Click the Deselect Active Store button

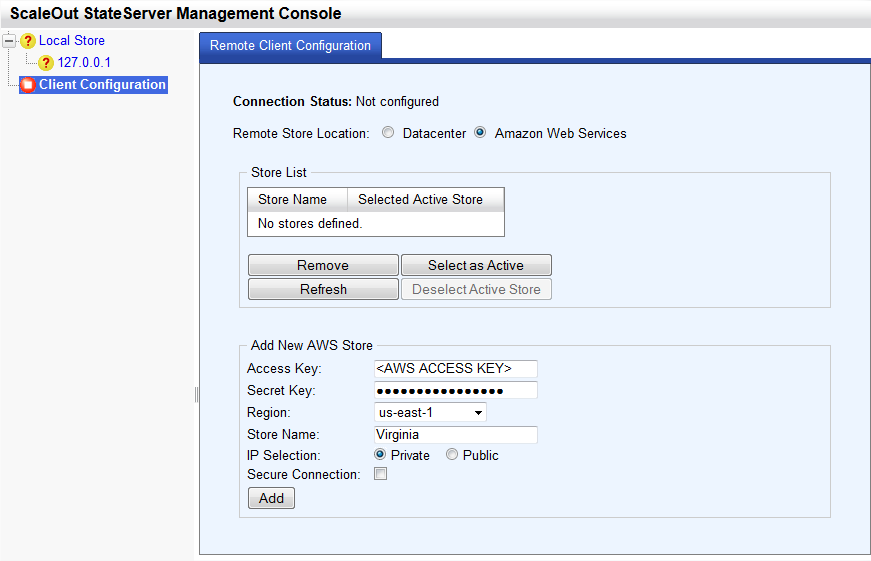(x=476, y=289)
